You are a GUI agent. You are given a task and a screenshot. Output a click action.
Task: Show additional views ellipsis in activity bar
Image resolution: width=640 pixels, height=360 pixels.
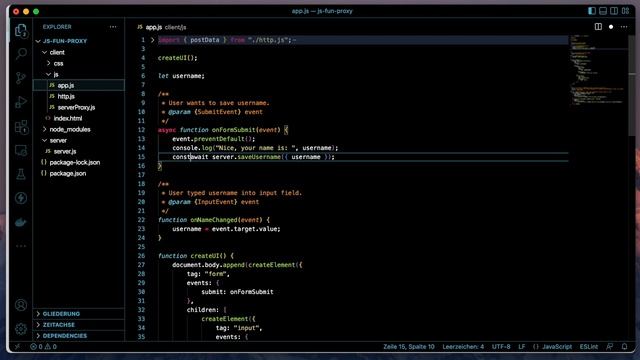click(x=21, y=246)
